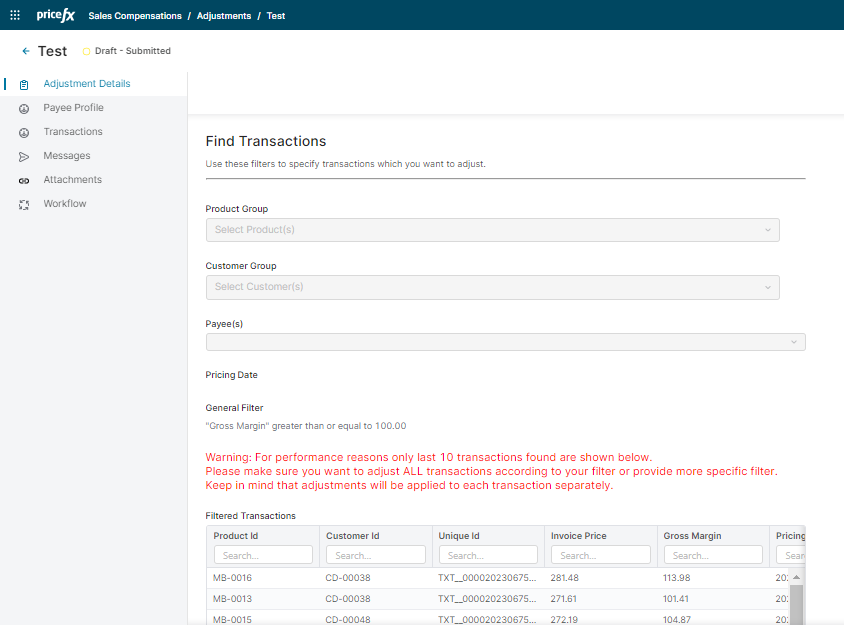This screenshot has height=625, width=844.
Task: Click the Adjustment Details clipboard icon
Action: [x=24, y=85]
